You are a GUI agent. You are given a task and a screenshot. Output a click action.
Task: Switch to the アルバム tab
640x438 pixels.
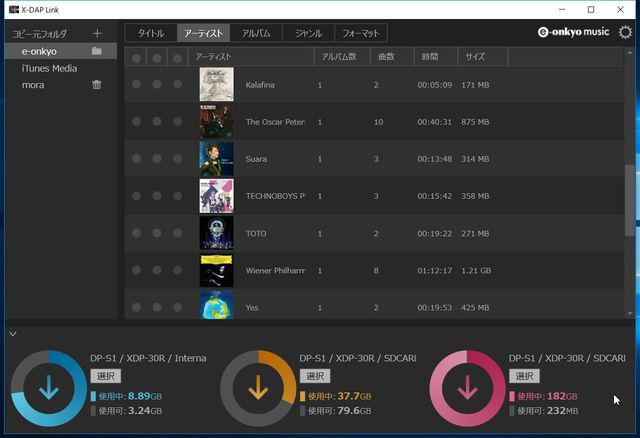coord(256,33)
